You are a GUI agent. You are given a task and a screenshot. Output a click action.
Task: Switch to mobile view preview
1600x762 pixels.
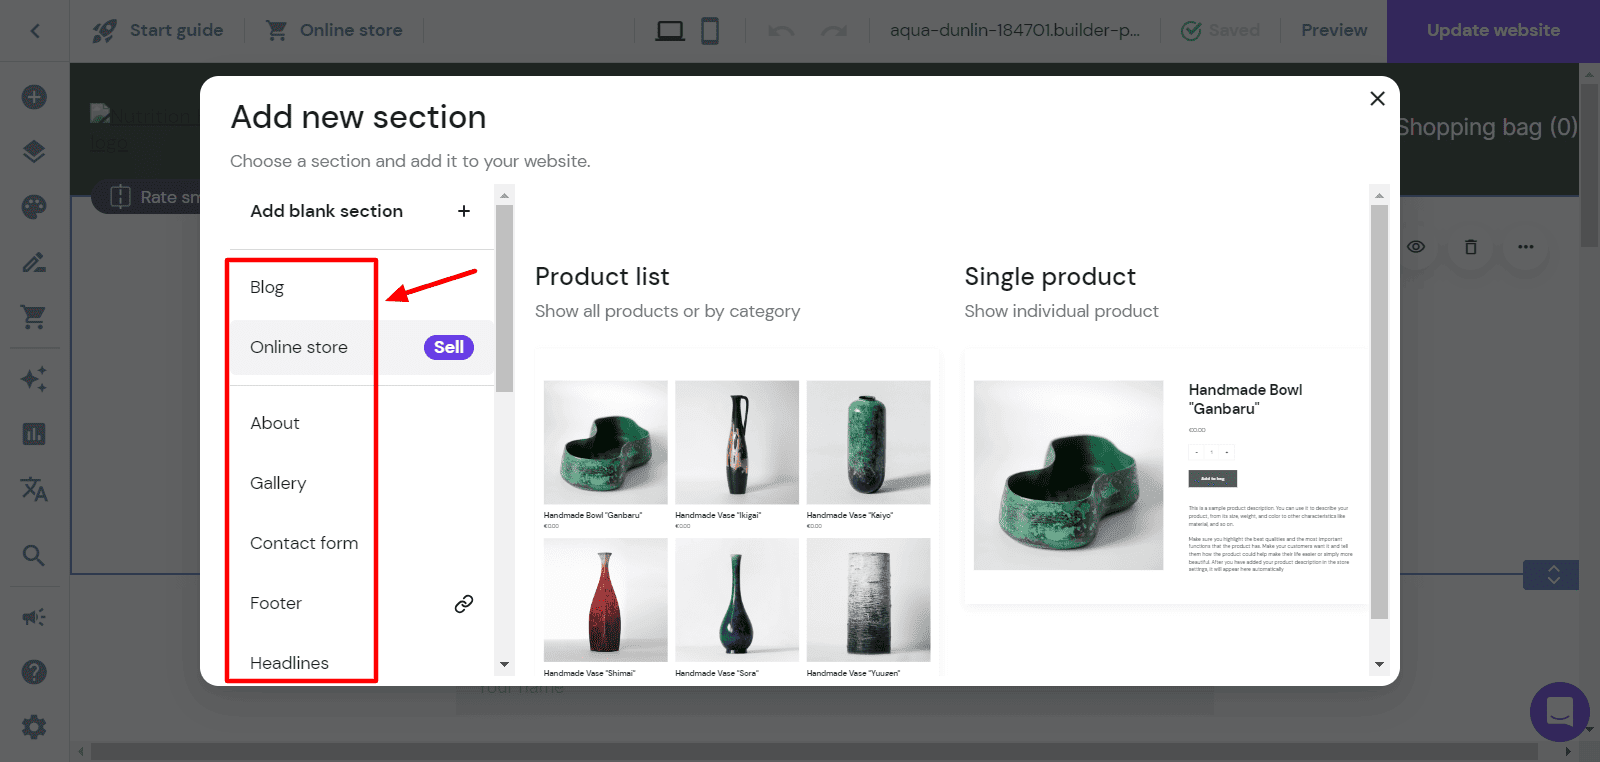(x=710, y=31)
